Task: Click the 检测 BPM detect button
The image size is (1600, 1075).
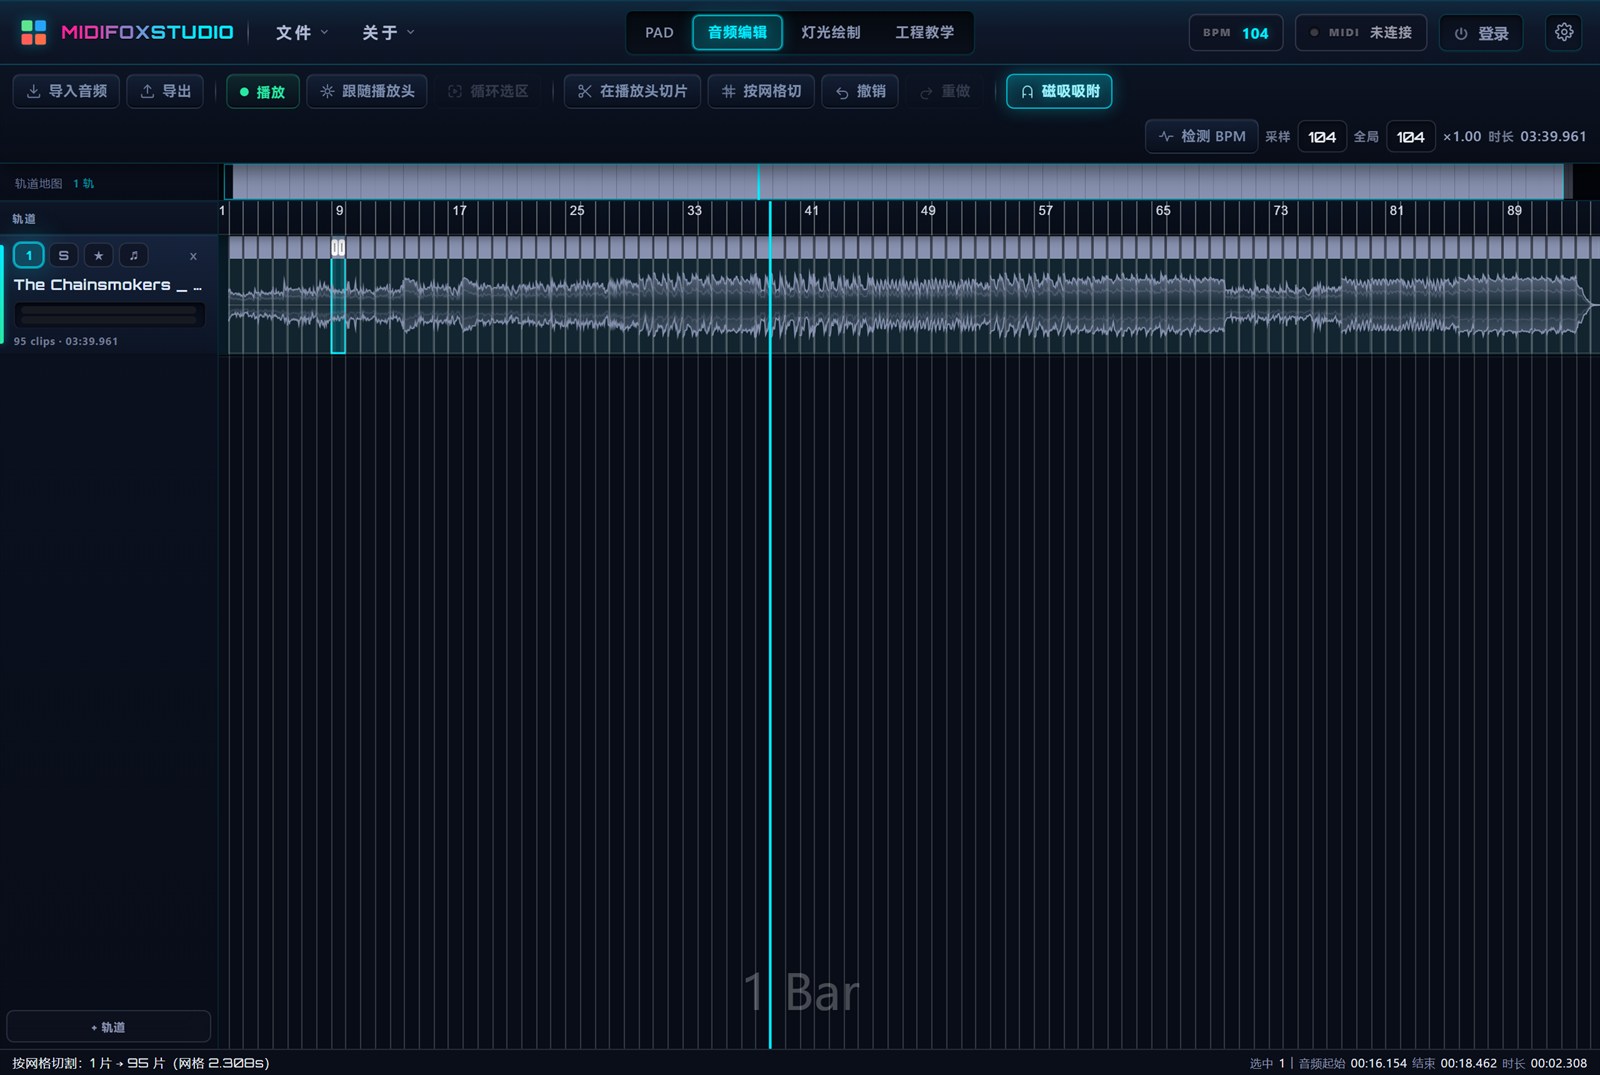Action: (x=1201, y=136)
